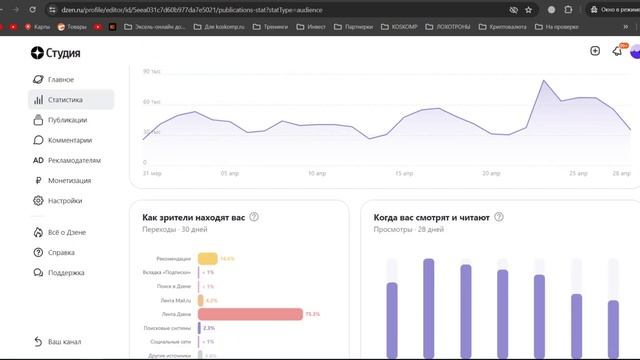Click the Поддержка chat bubbles icon
Image resolution: width=640 pixels, height=360 pixels.
tap(38, 272)
